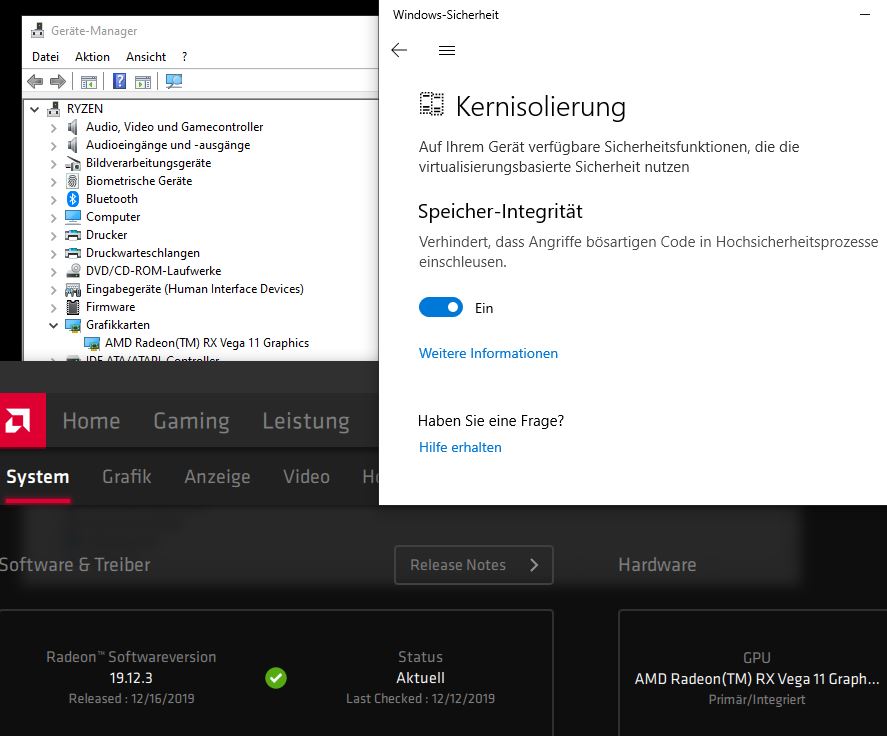Expand the Druckwarteschlangen node

[x=53, y=254]
